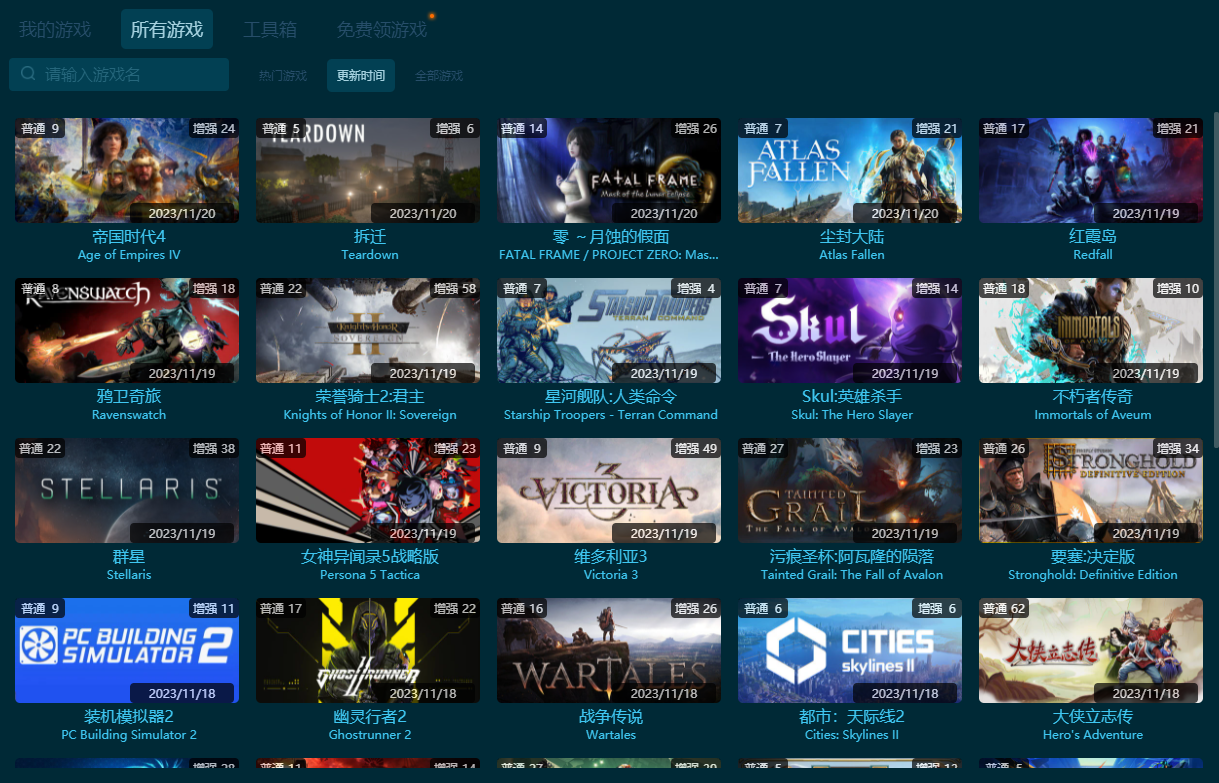Screen dimensions: 1219x783
Task: Open the Atlas Fallen cover image
Action: [x=850, y=170]
